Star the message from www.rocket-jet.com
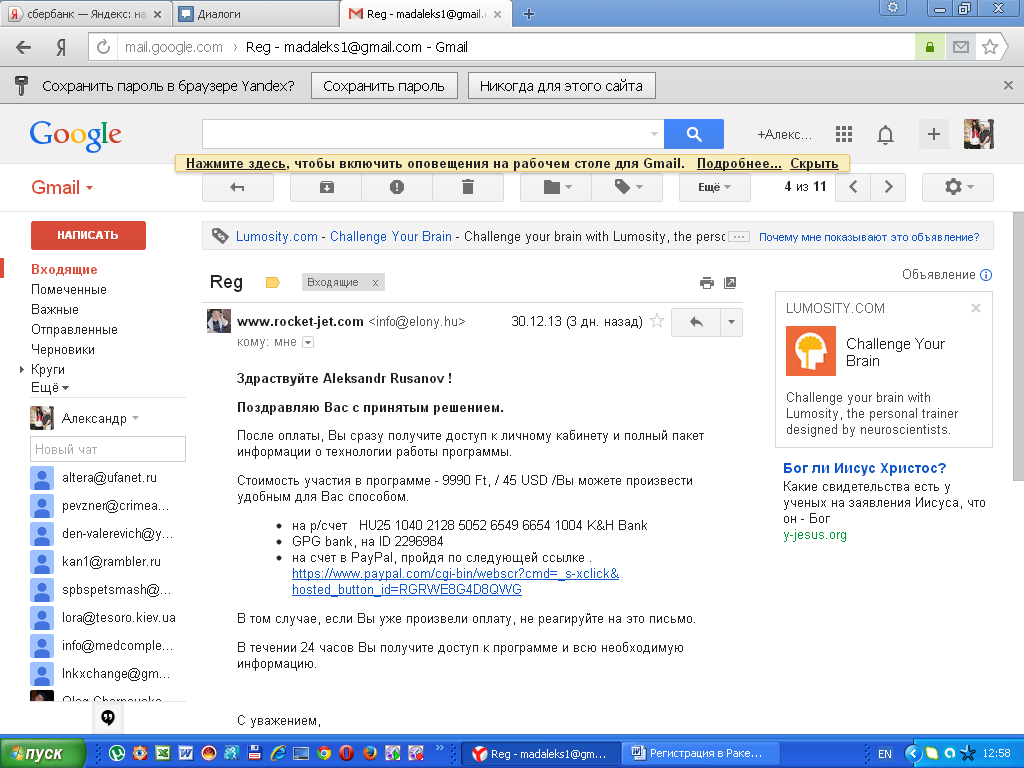Screen dimensions: 1024x768 click(657, 321)
